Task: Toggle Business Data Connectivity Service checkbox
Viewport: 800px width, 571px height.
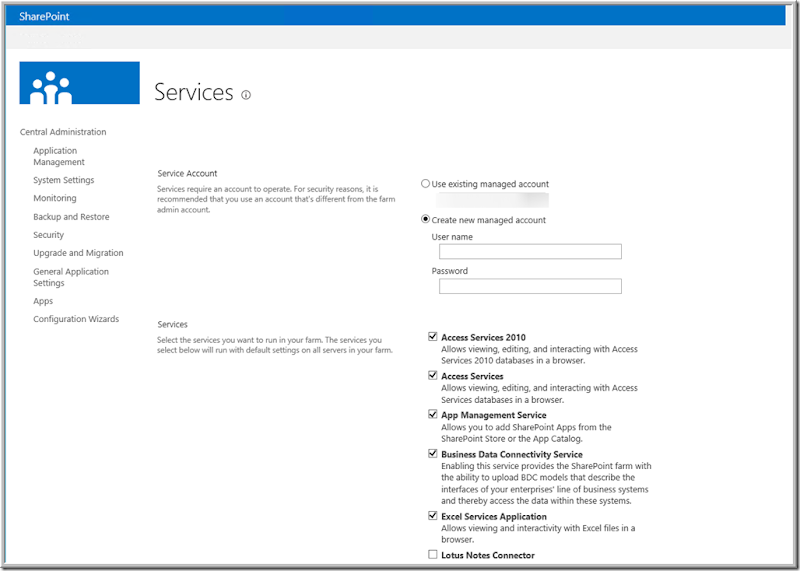Action: tap(433, 453)
